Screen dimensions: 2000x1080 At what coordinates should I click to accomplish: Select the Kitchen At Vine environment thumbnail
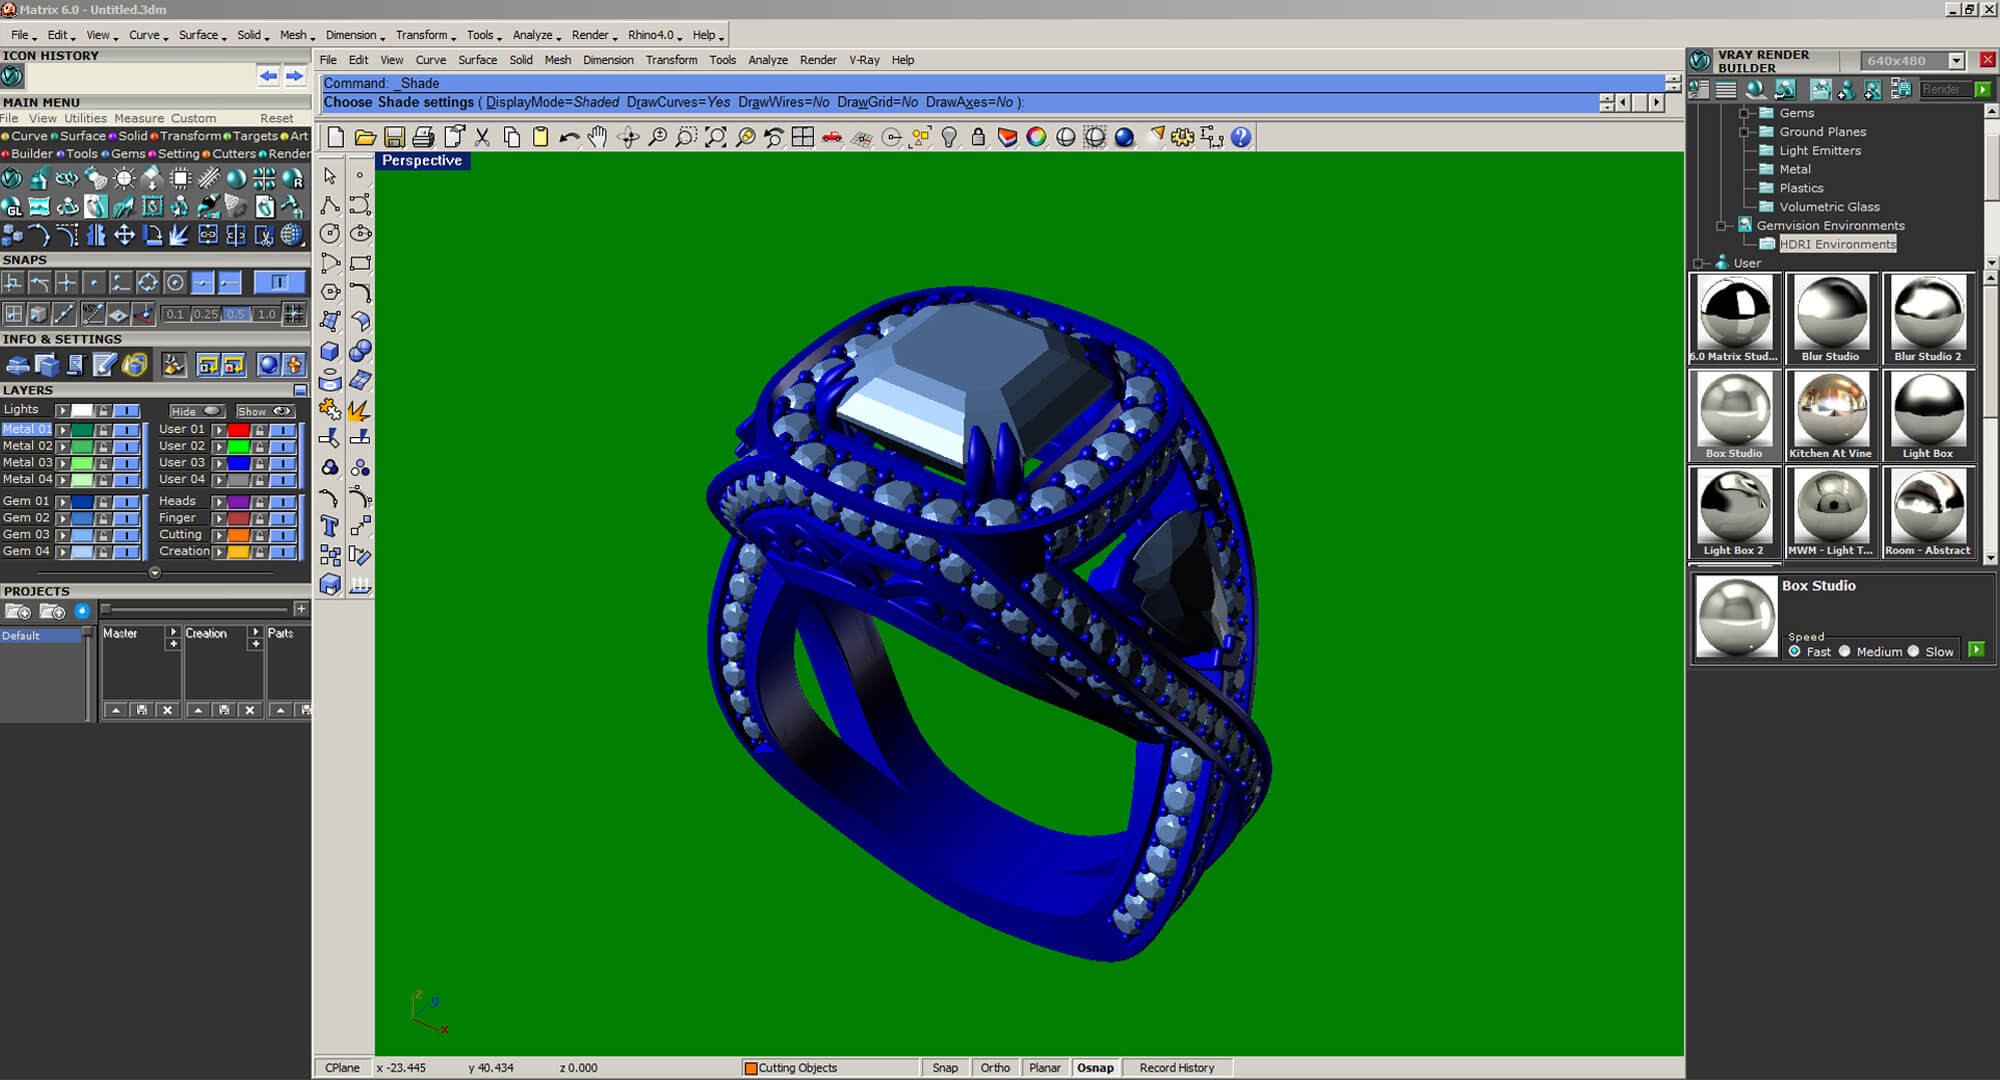tap(1831, 410)
